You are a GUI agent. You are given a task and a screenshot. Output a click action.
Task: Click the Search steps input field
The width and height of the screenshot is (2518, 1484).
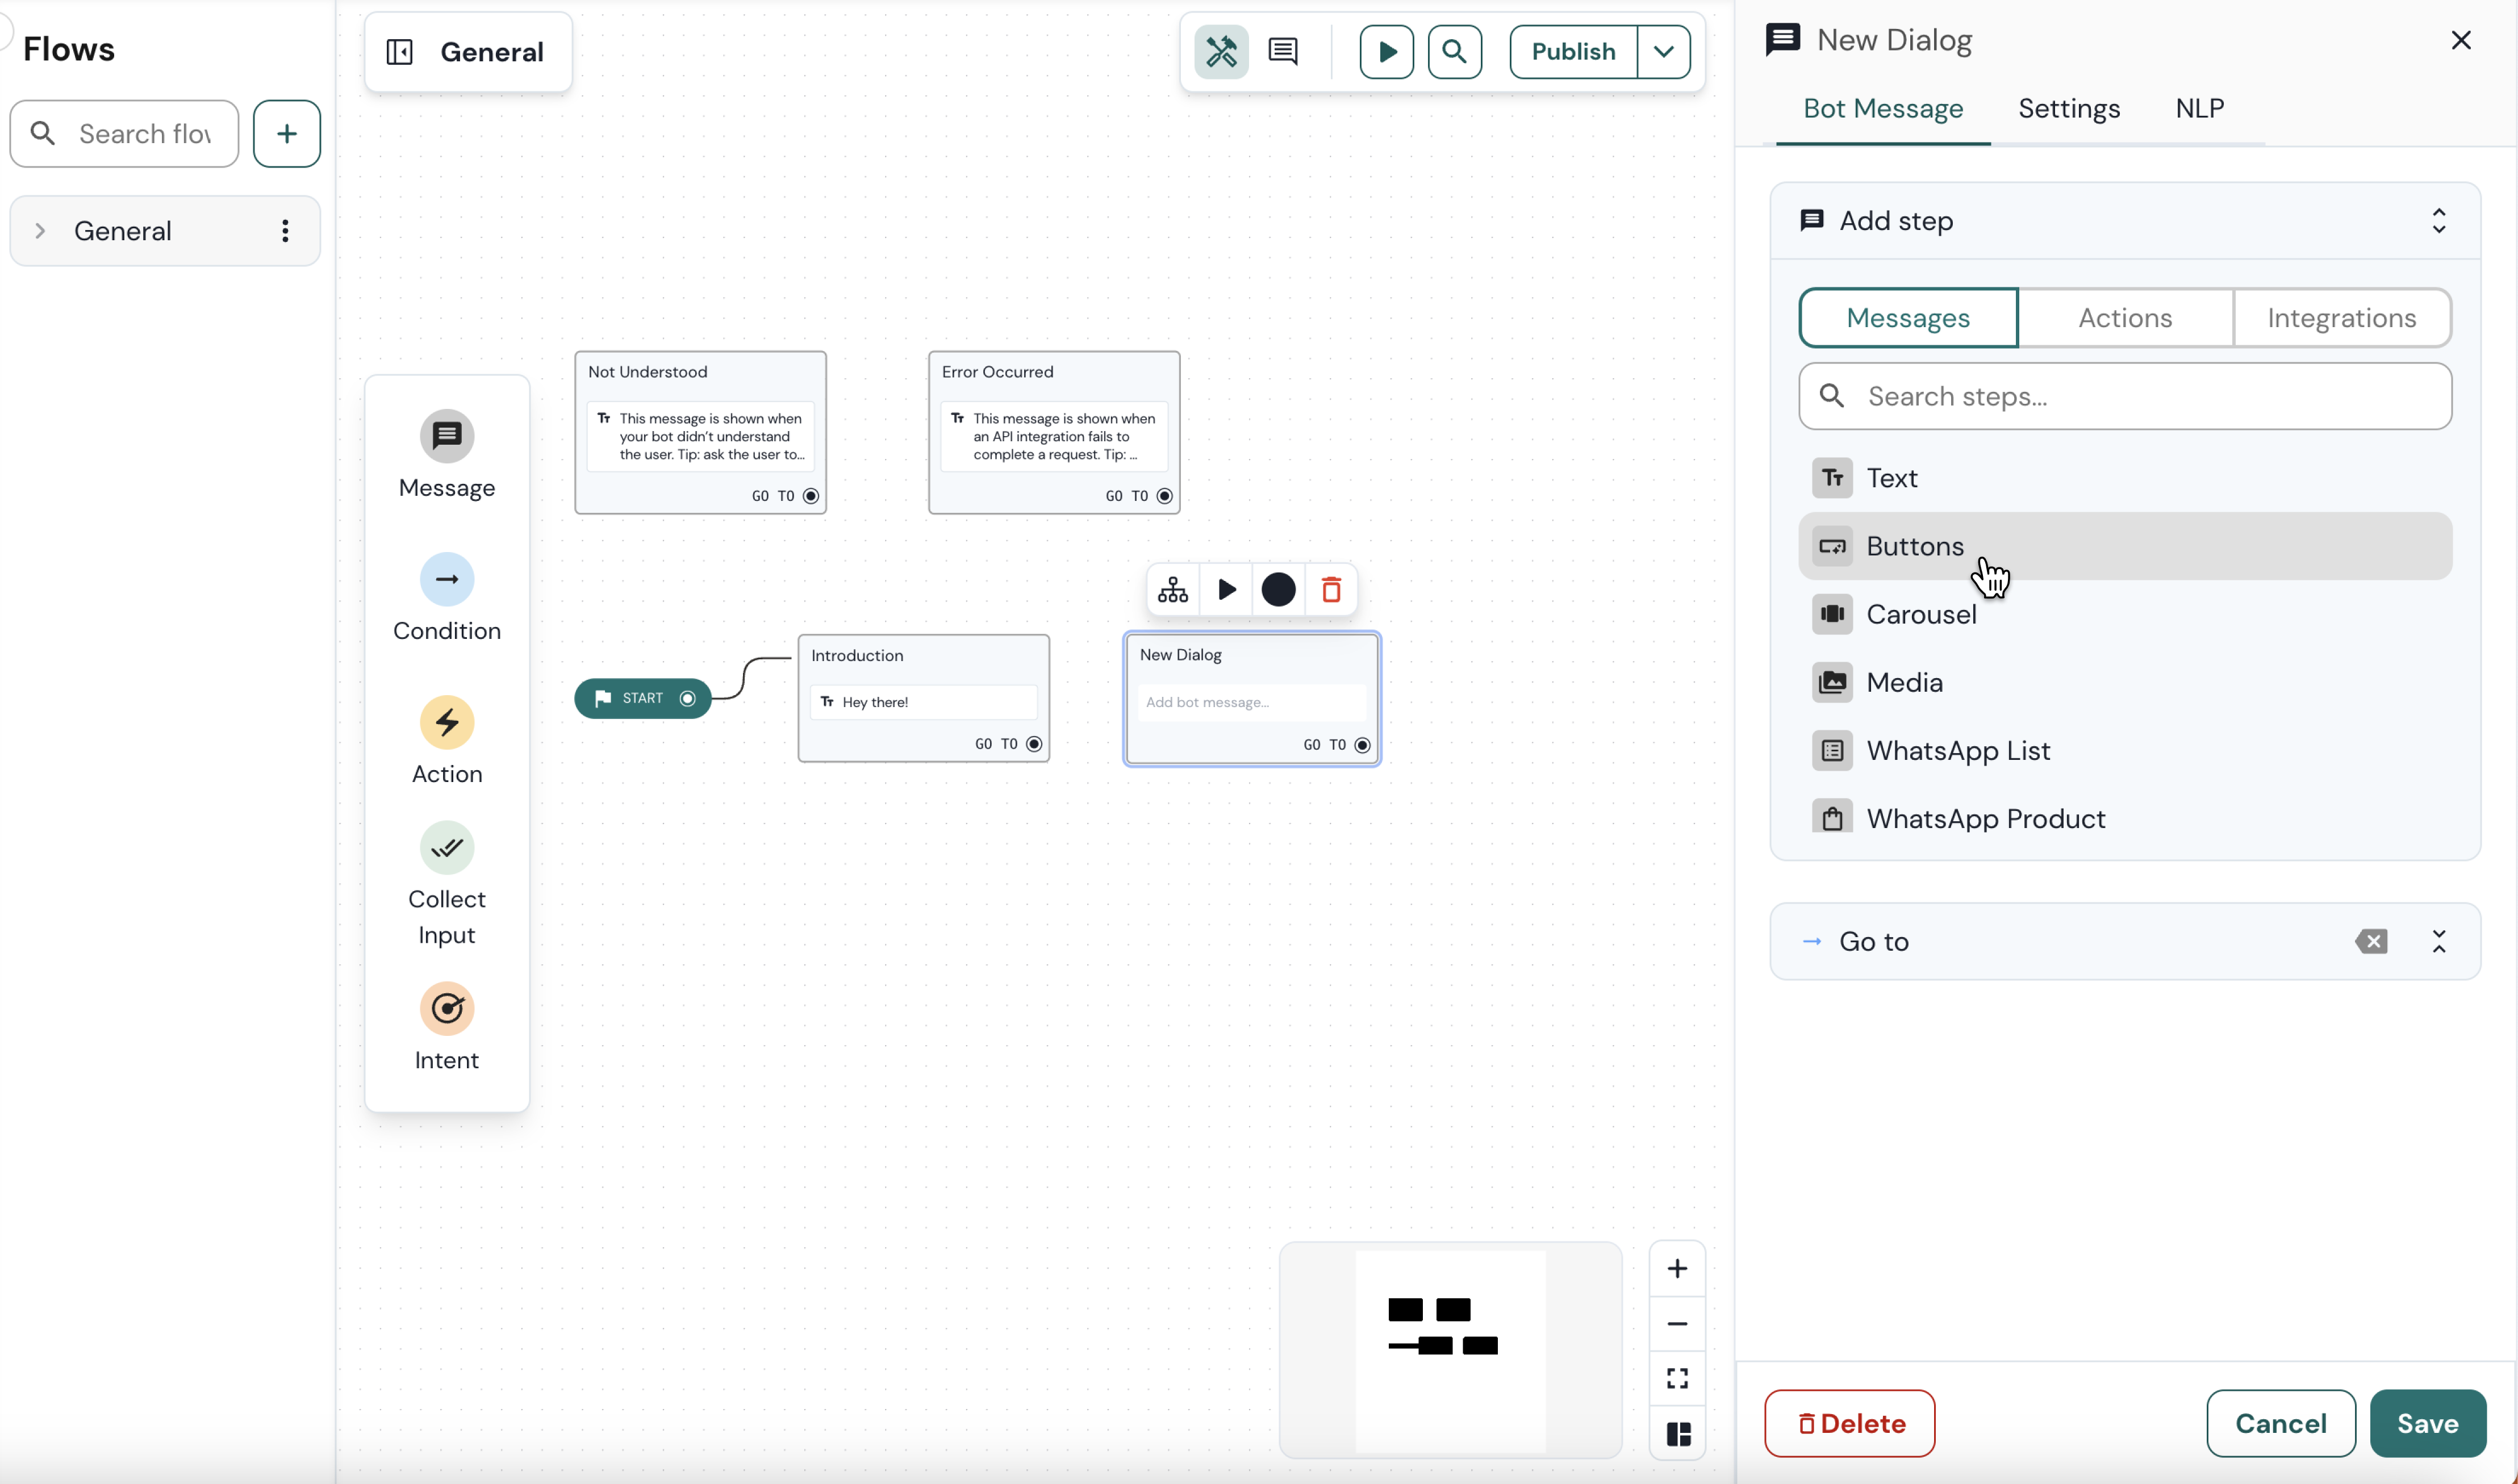tap(2125, 396)
